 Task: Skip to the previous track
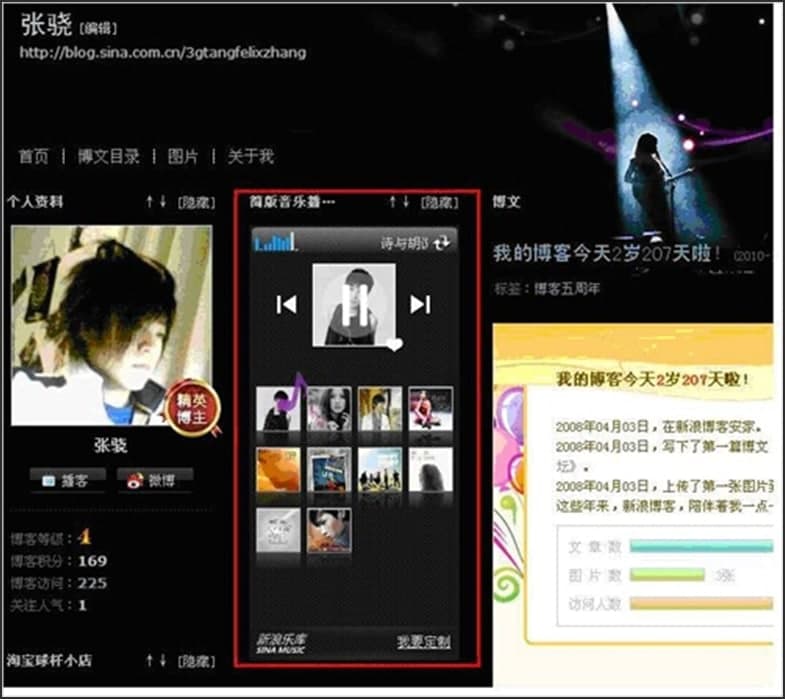pos(286,304)
